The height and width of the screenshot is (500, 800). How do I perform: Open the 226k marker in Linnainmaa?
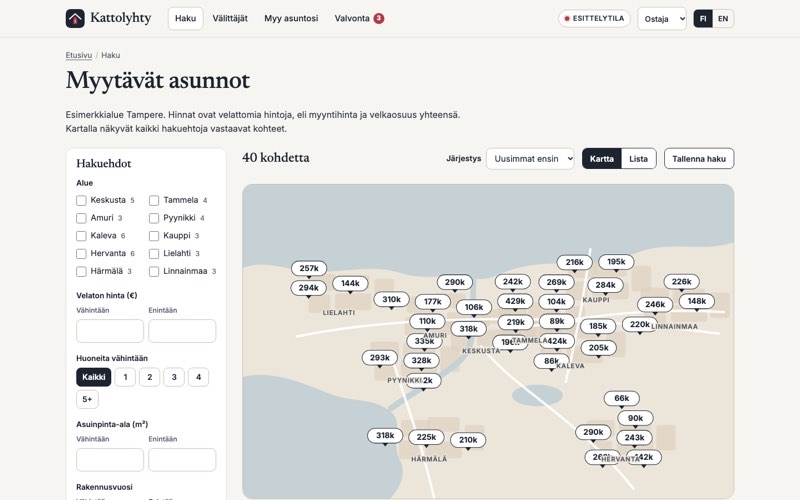click(682, 282)
